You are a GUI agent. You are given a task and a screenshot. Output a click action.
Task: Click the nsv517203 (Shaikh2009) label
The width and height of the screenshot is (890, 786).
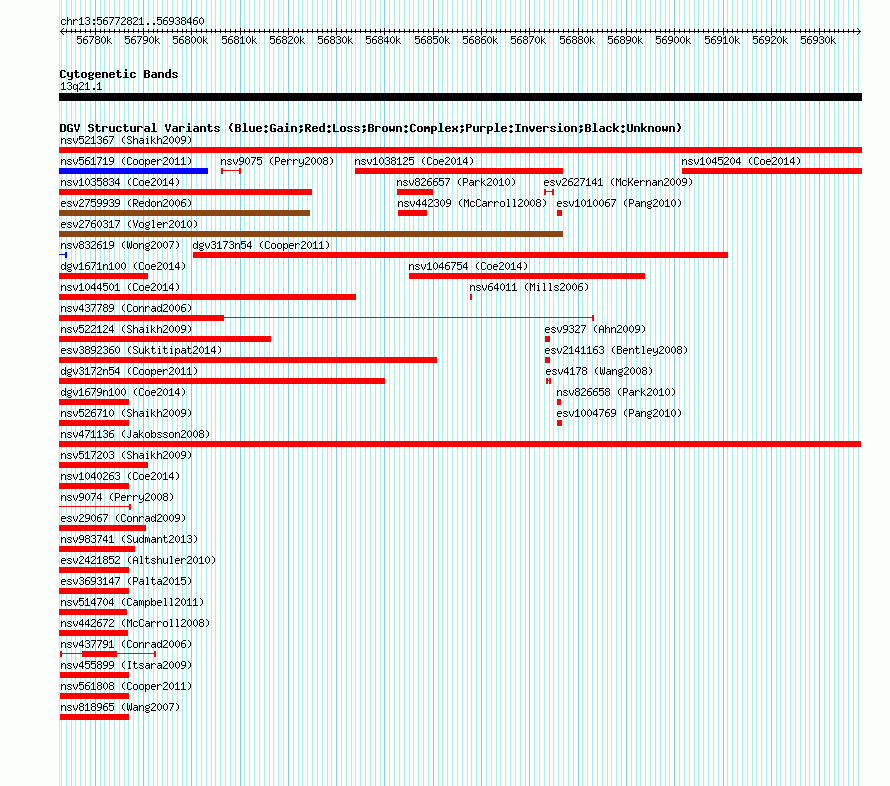[x=126, y=455]
